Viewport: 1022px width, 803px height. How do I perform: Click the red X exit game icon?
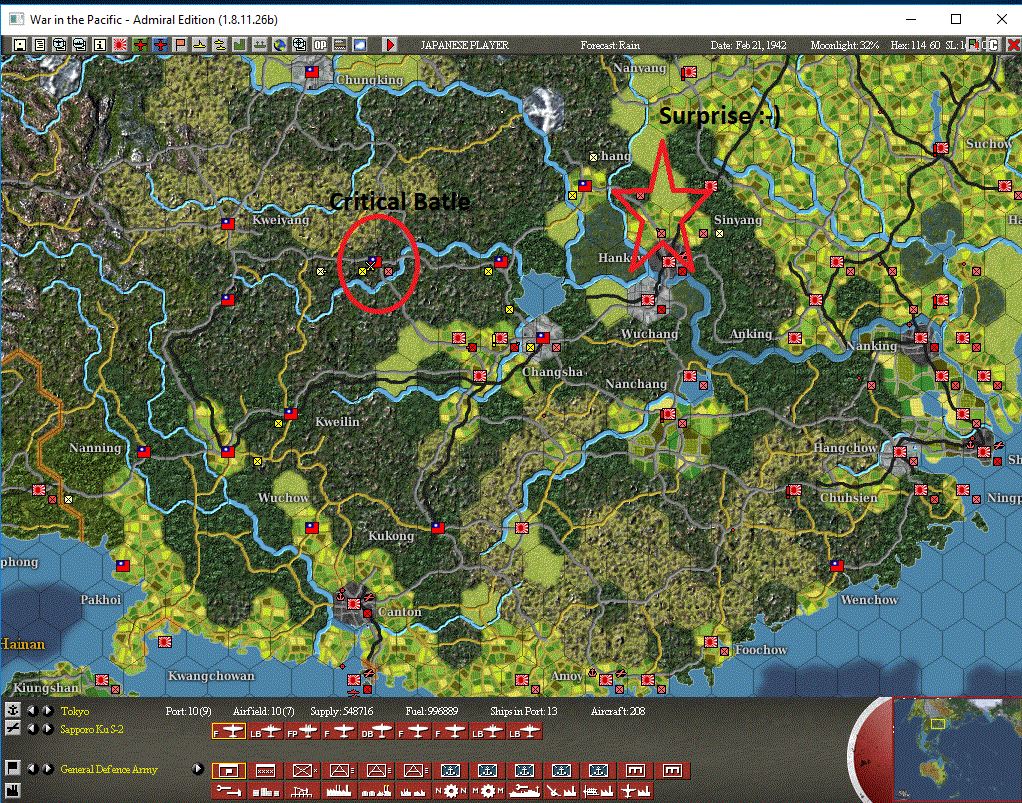pos(1013,45)
